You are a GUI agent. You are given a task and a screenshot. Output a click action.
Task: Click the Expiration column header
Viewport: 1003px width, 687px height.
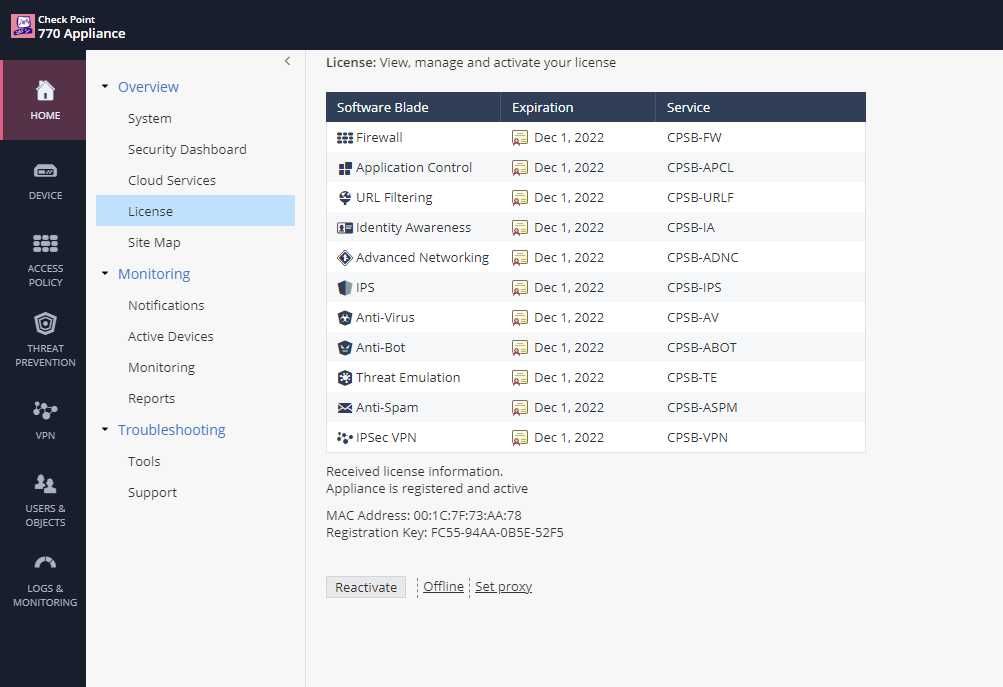click(x=578, y=107)
